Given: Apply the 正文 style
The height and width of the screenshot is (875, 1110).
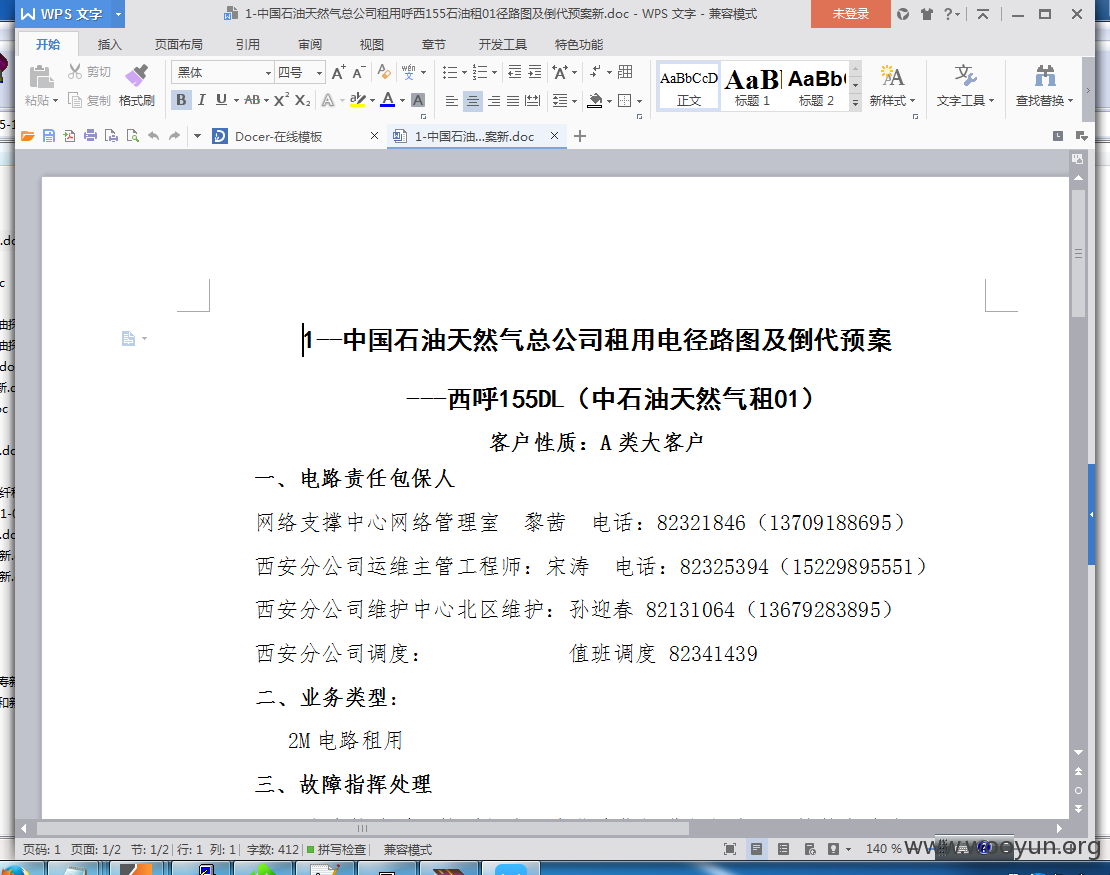Looking at the screenshot, I should (689, 86).
